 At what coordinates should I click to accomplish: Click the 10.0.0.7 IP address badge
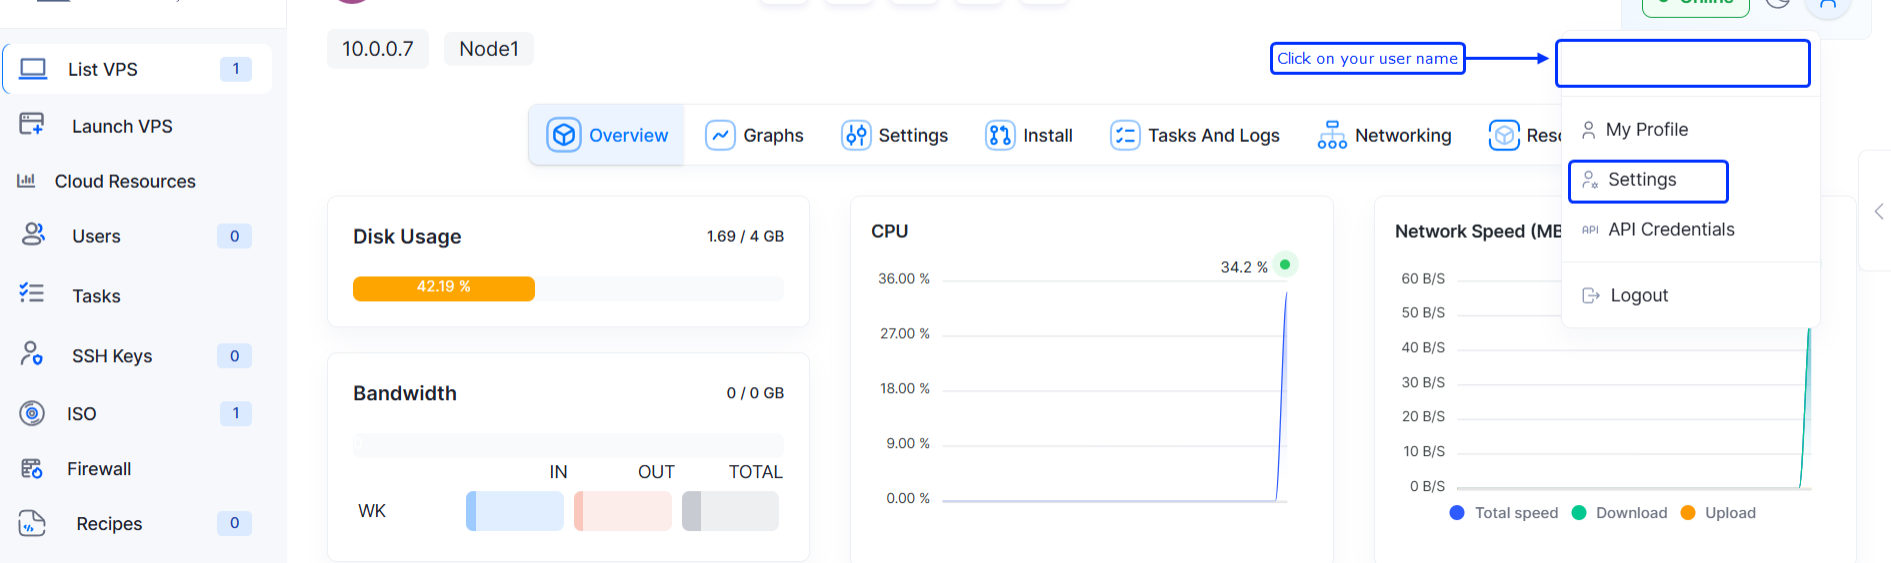[x=377, y=49]
